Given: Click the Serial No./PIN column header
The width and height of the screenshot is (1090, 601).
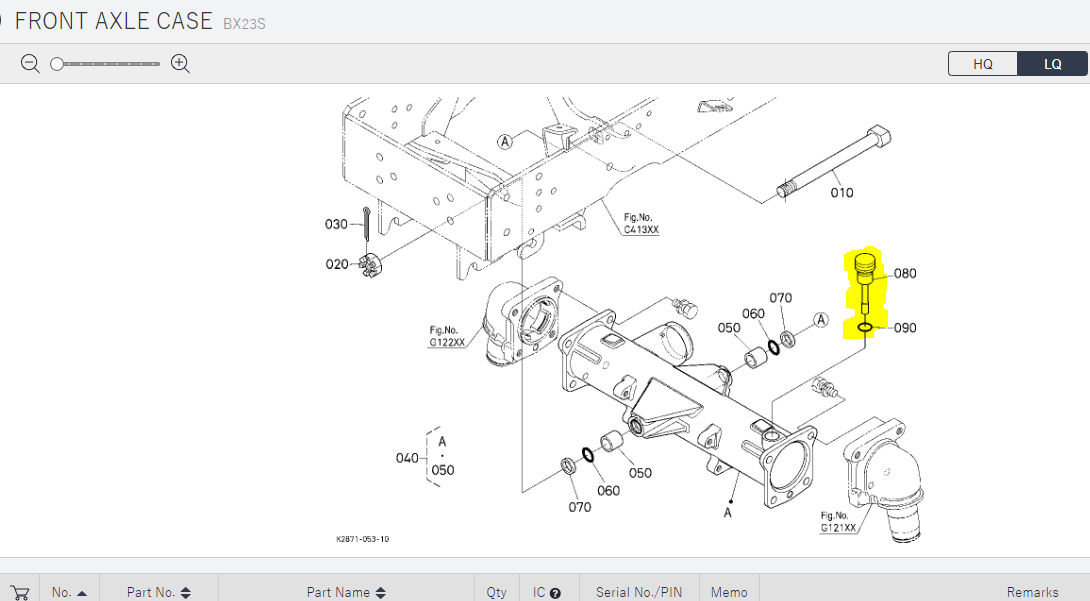Looking at the screenshot, I should (x=638, y=592).
